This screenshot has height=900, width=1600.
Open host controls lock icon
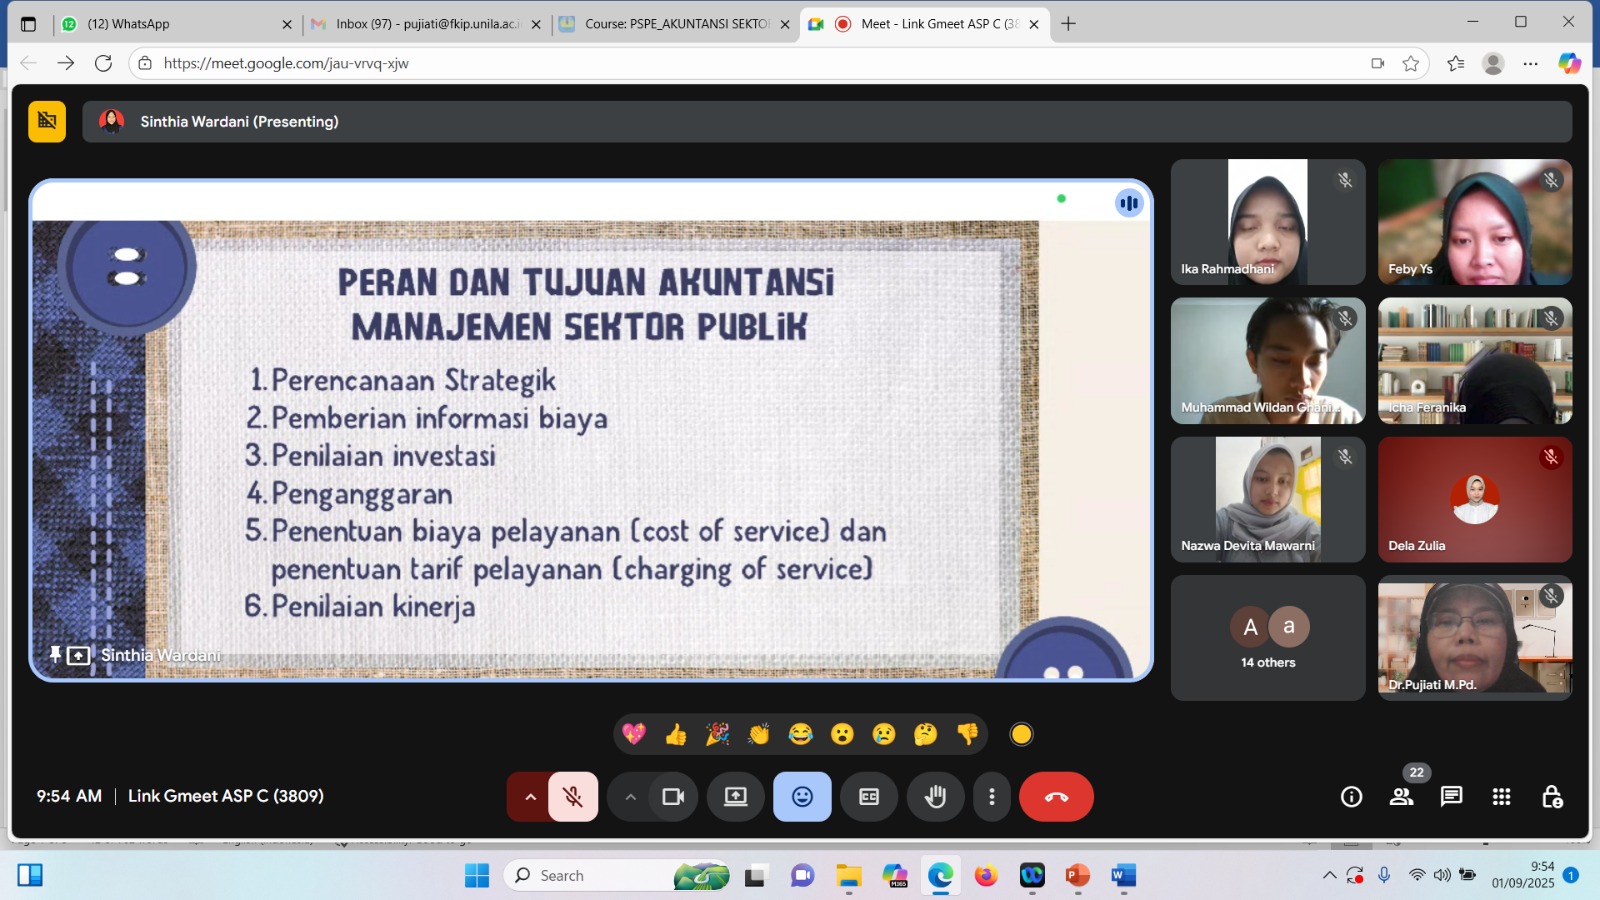tap(1551, 797)
